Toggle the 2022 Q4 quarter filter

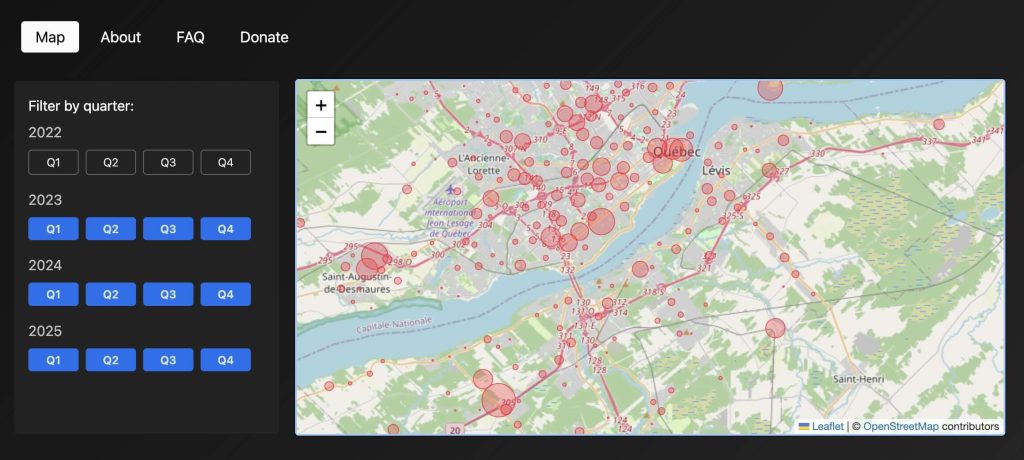coord(225,163)
